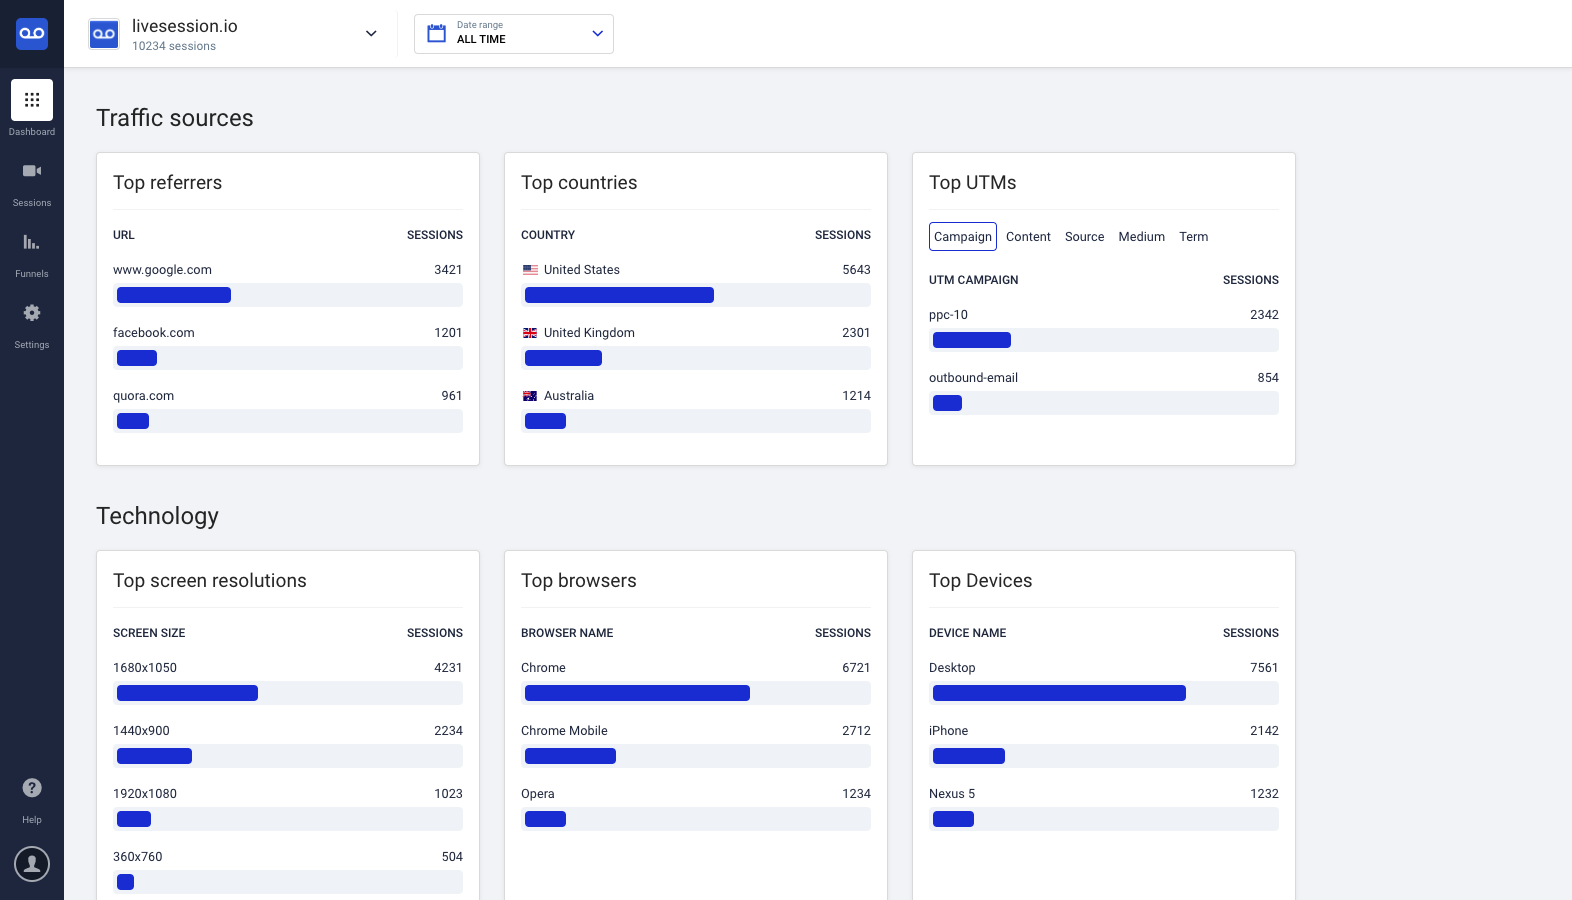Select the Medium UTM tab
1572x900 pixels.
coord(1141,237)
